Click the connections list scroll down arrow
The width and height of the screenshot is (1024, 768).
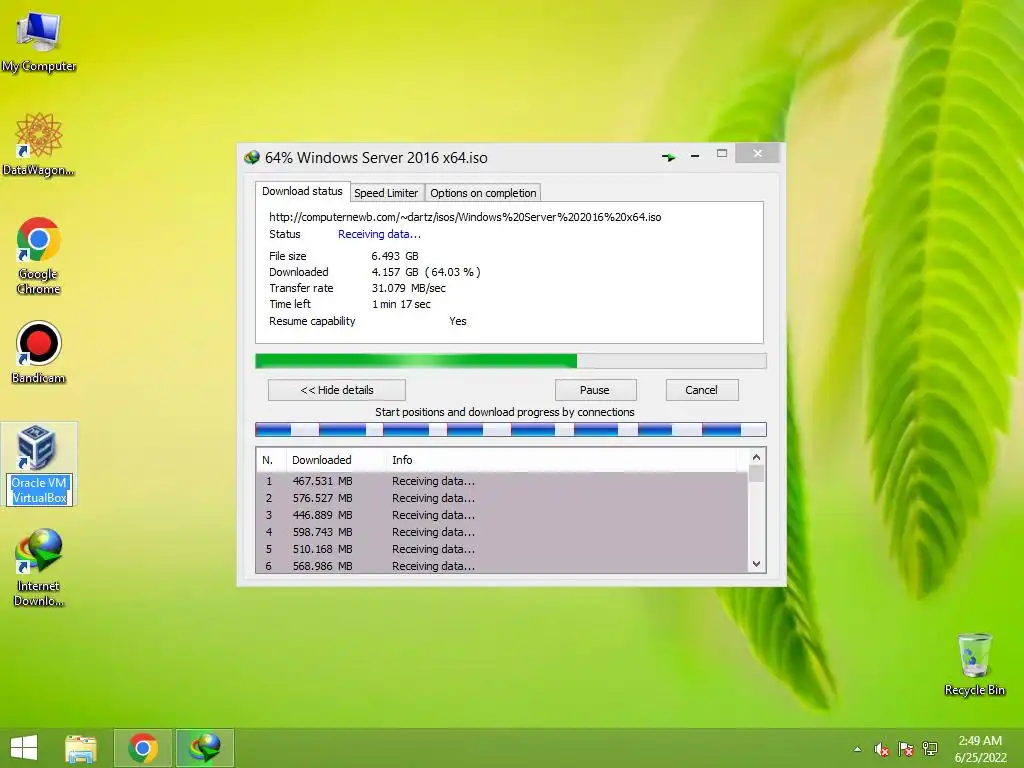756,564
